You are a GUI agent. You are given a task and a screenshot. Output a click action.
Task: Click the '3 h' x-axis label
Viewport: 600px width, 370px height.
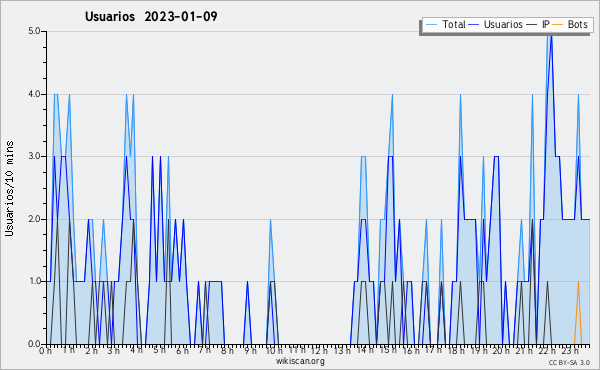coord(114,351)
